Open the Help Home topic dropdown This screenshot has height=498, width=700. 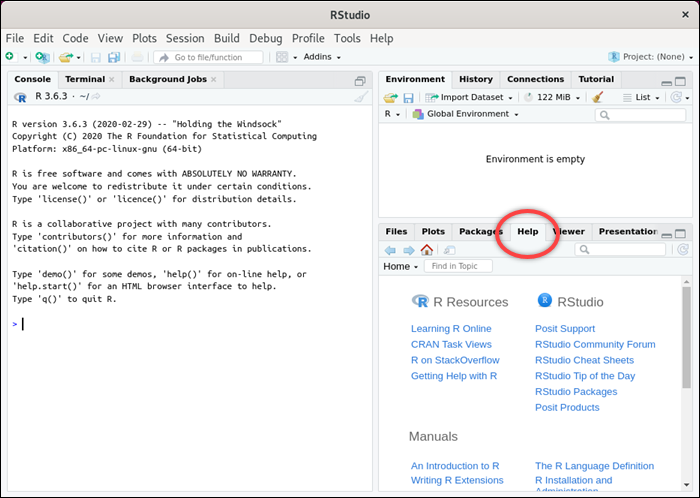coord(400,266)
